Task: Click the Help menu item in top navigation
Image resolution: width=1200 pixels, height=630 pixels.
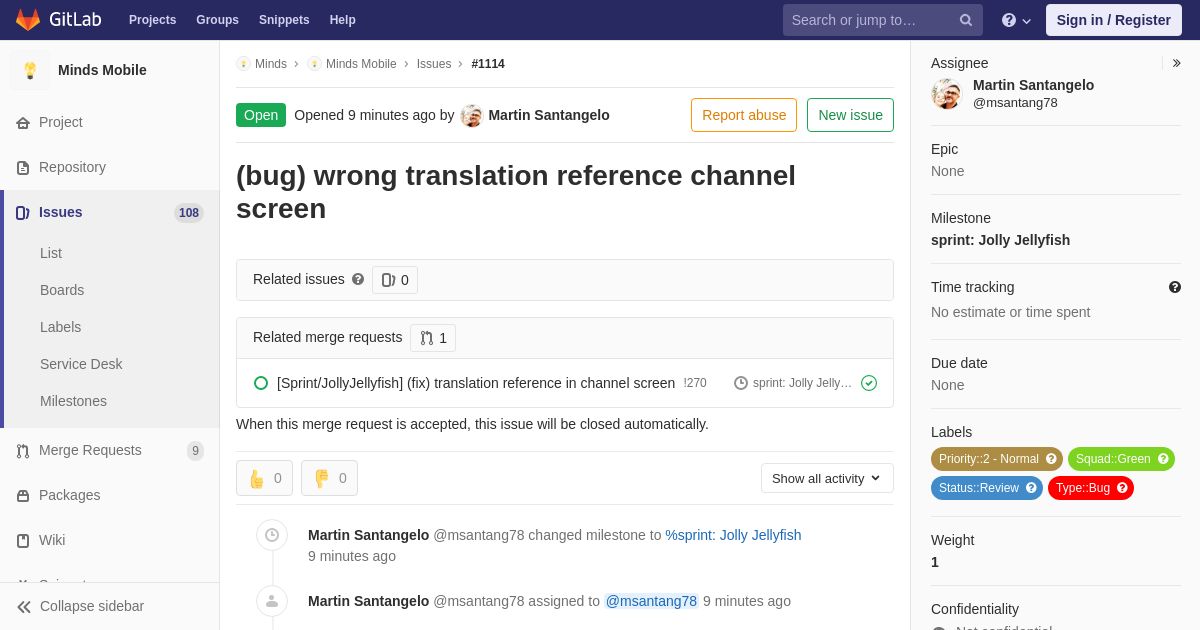Action: [x=343, y=20]
